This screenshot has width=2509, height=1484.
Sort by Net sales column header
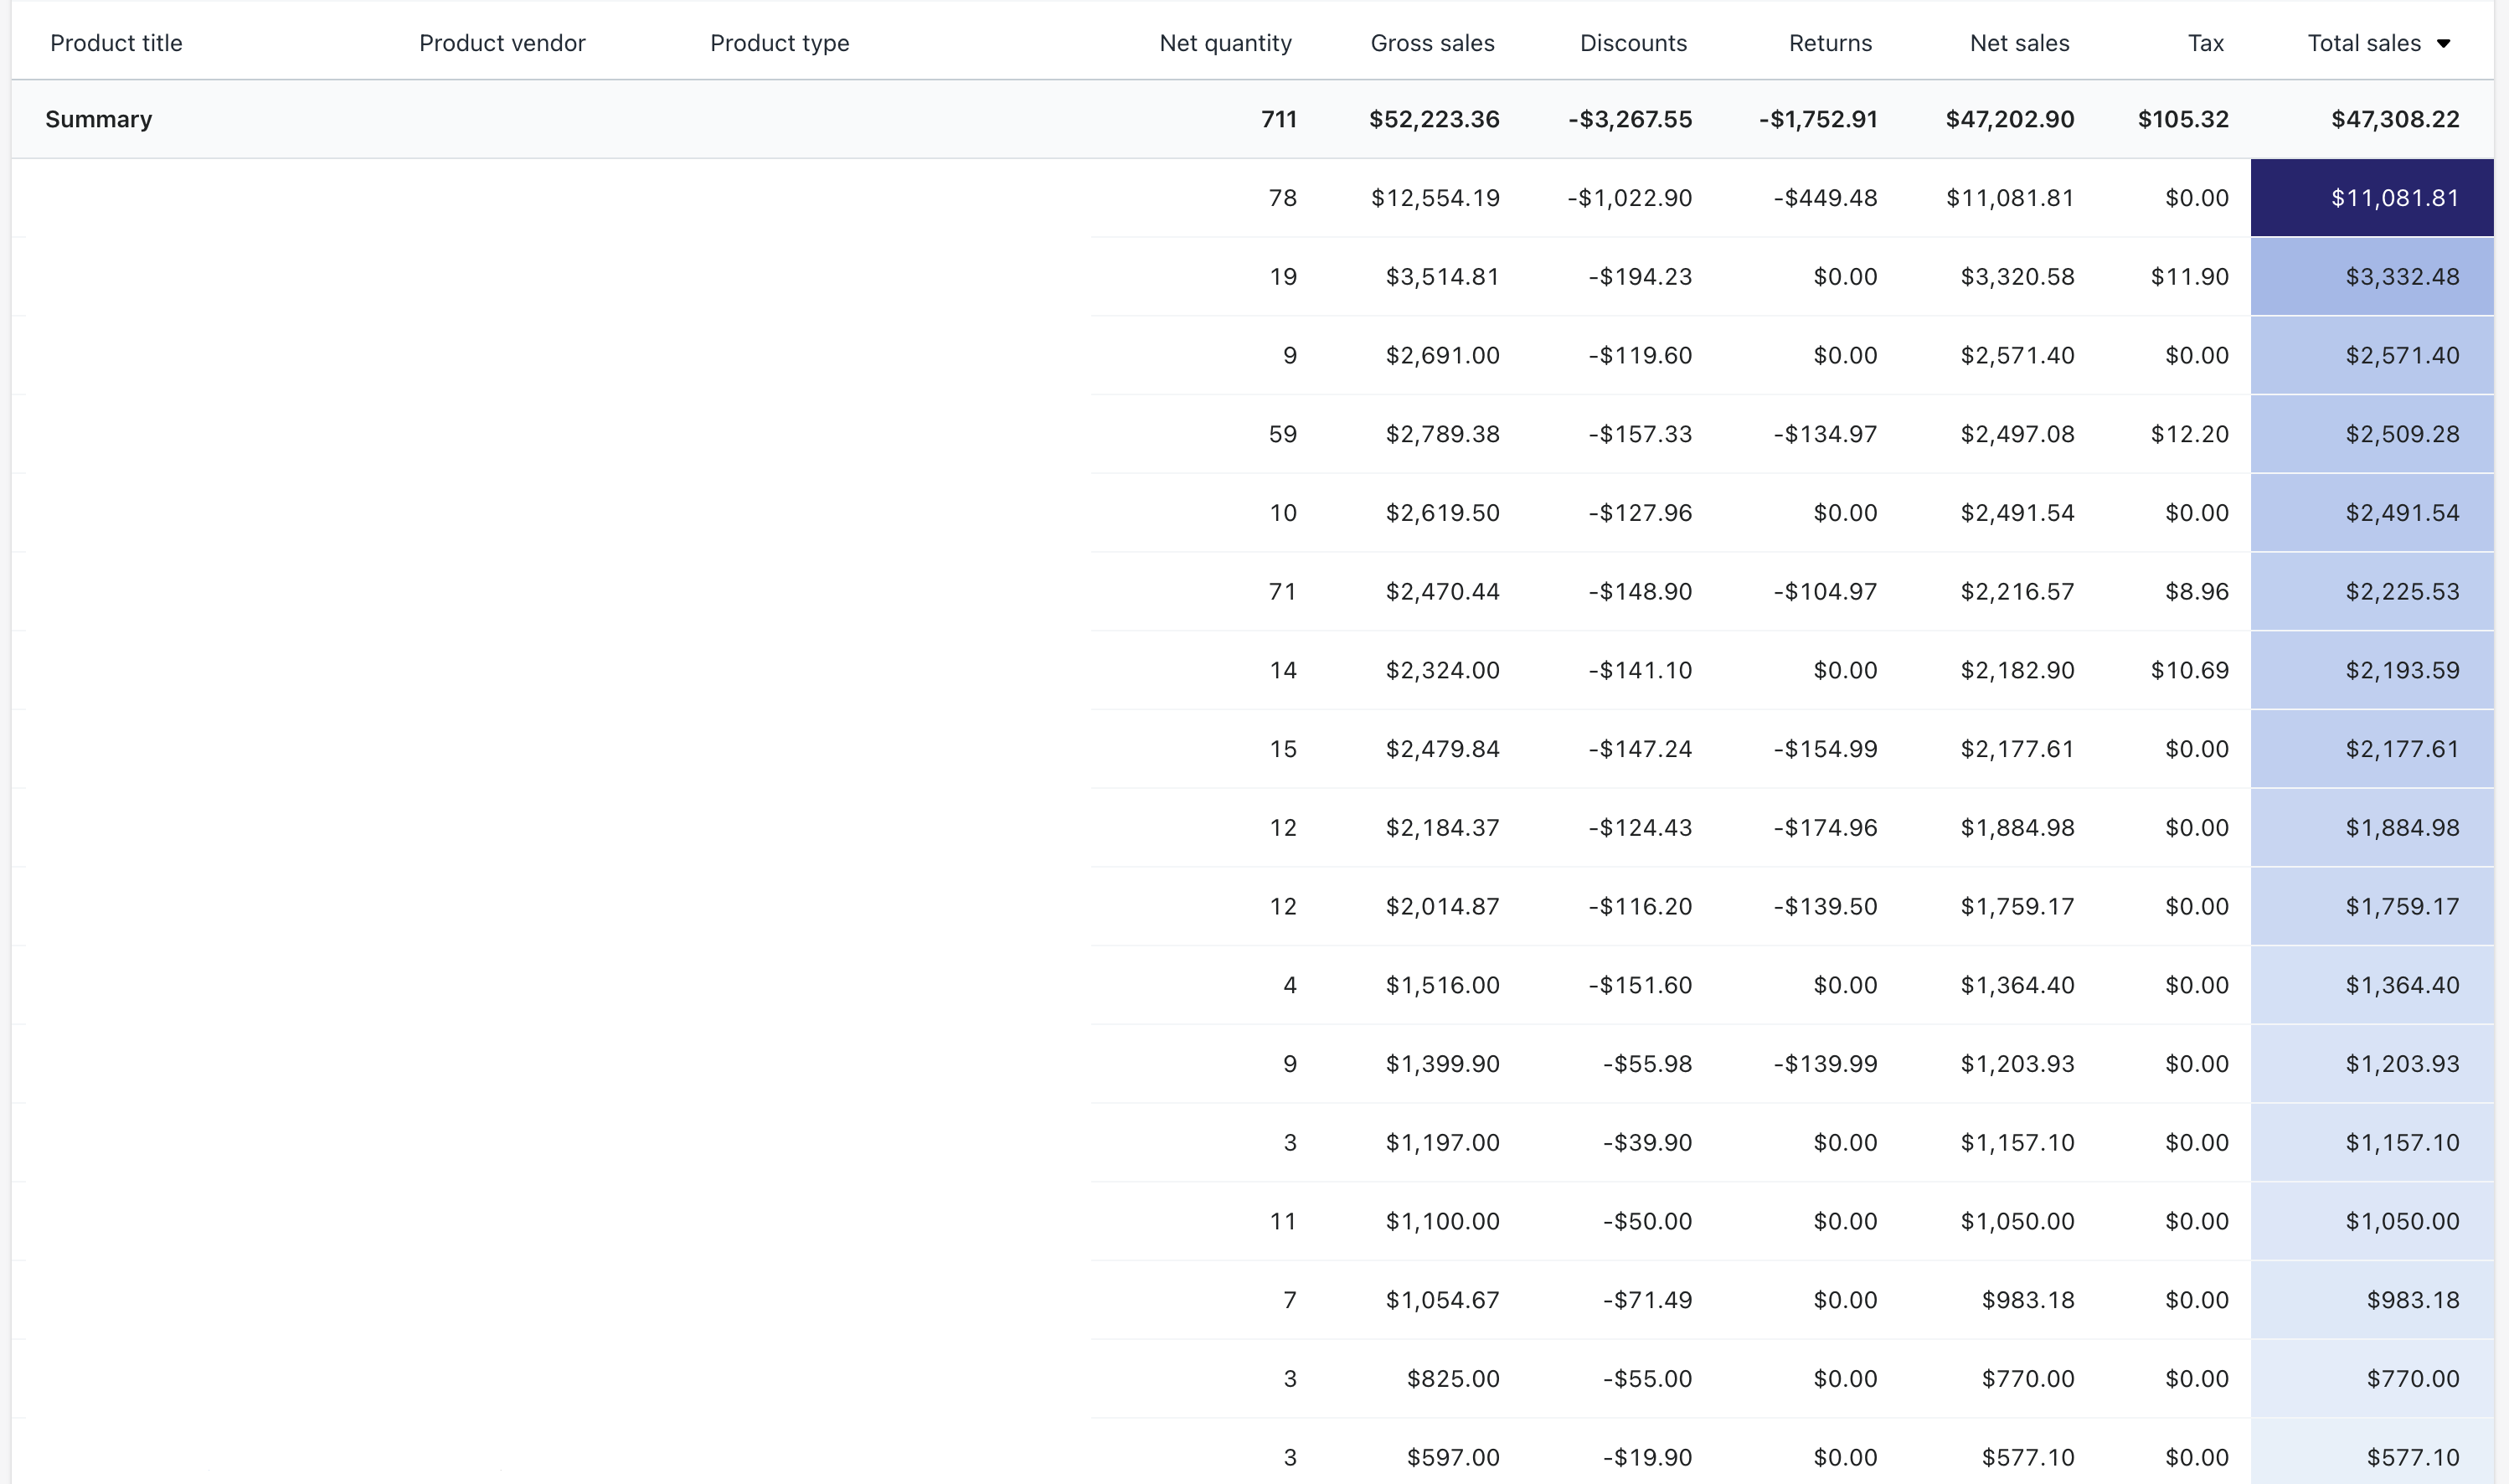[2019, 43]
